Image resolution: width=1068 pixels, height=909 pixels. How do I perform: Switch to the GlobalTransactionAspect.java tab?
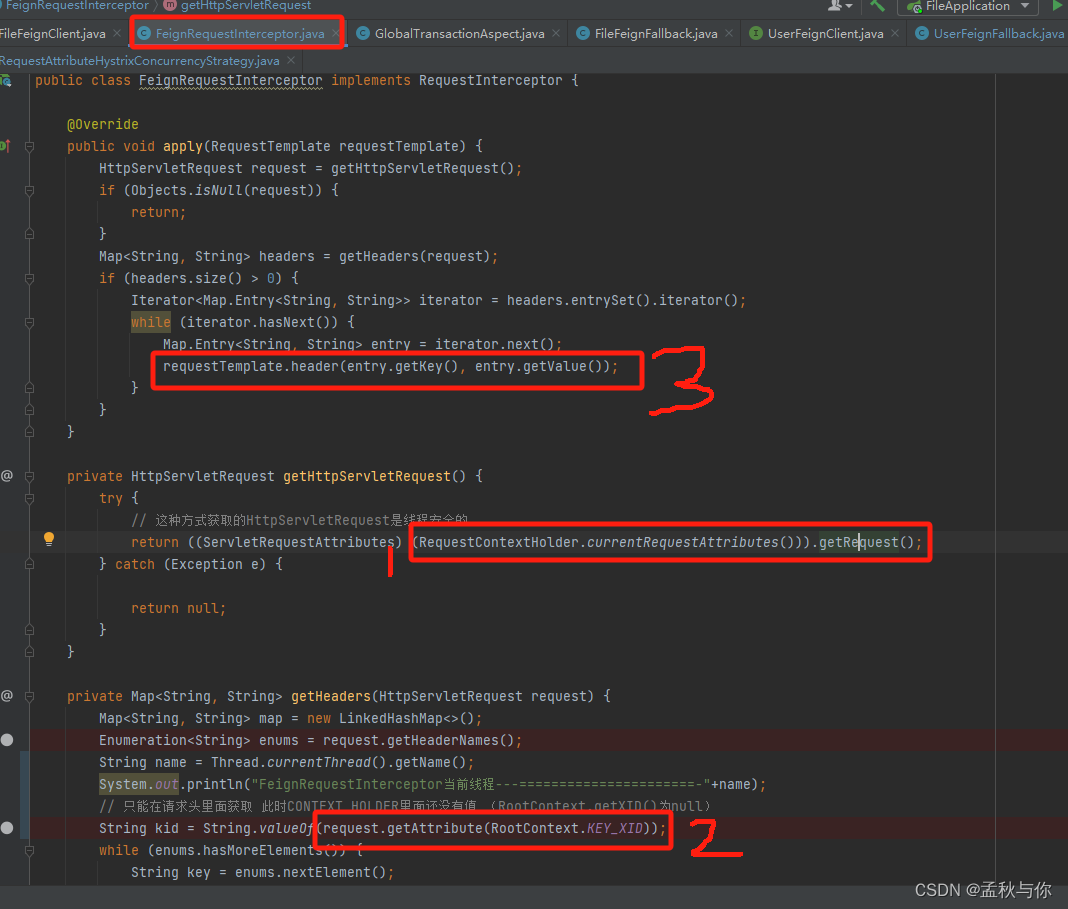point(459,33)
